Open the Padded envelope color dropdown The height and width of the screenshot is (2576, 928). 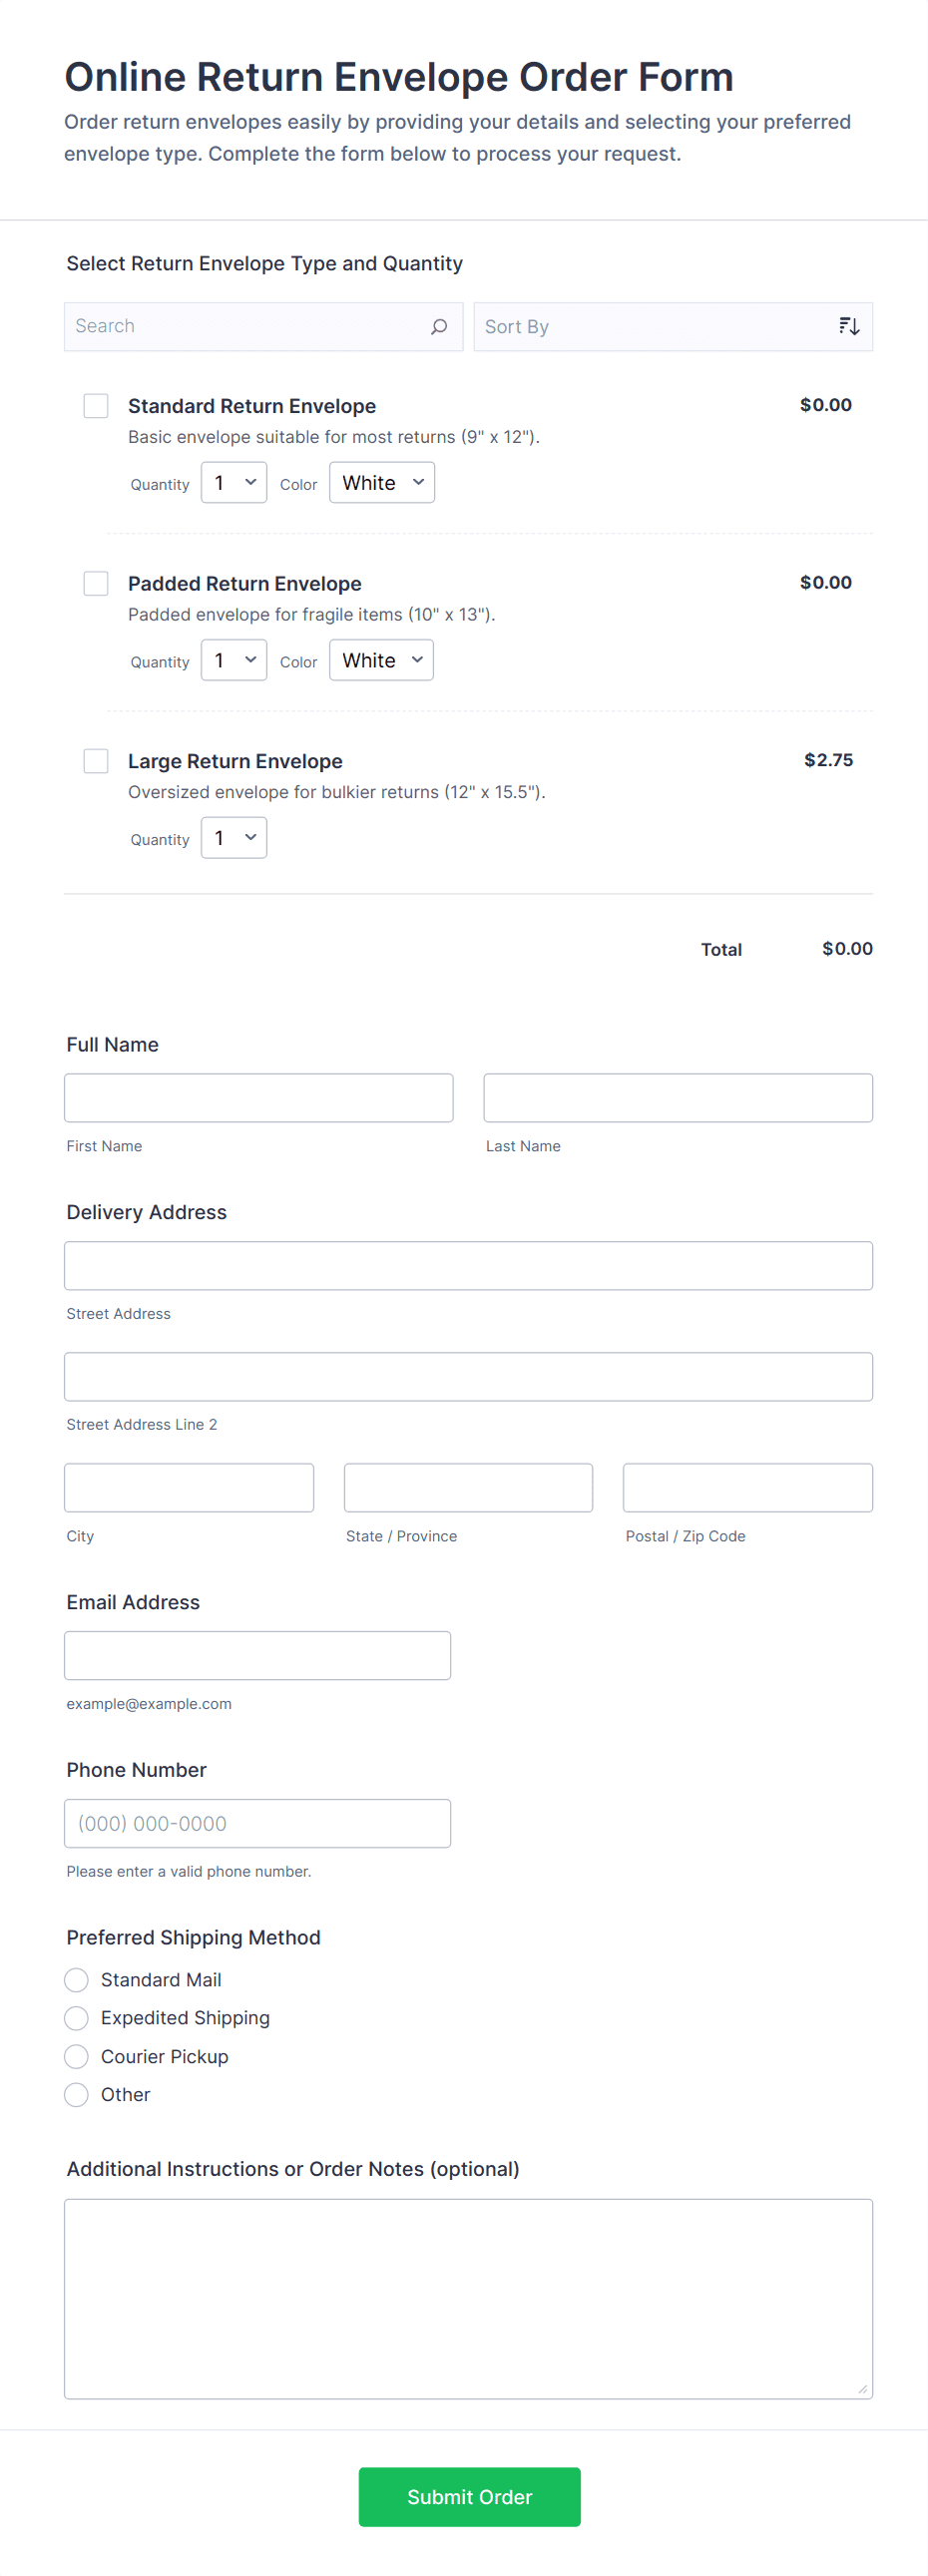point(381,660)
